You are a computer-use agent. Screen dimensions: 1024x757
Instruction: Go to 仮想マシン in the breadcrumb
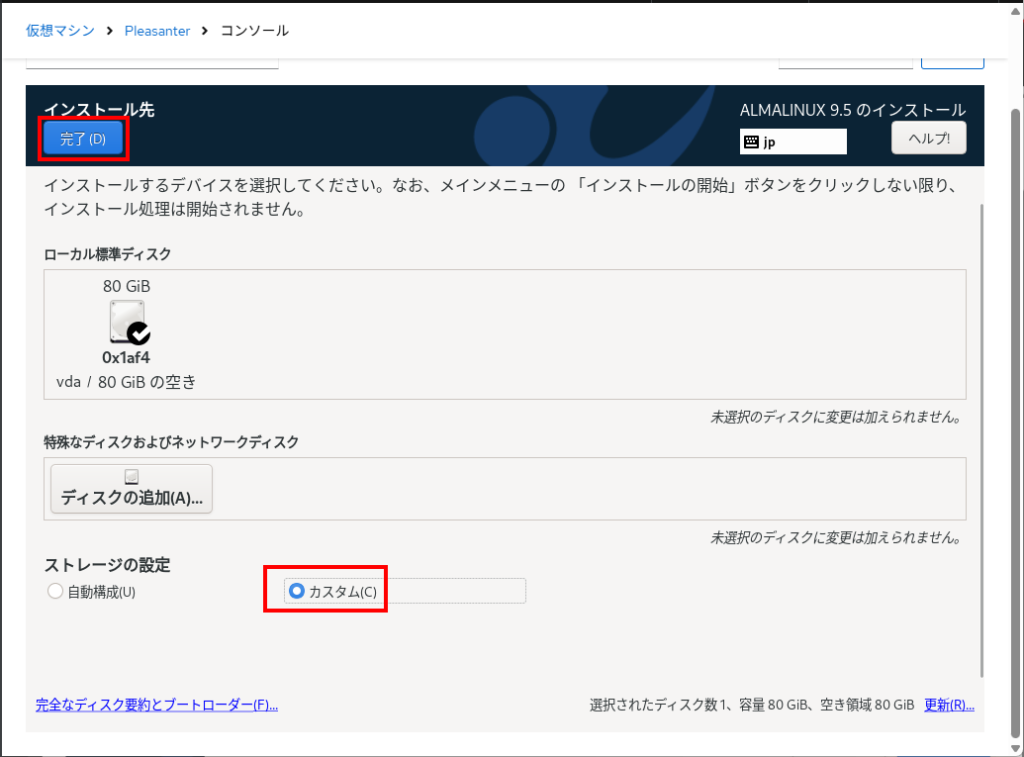(60, 30)
